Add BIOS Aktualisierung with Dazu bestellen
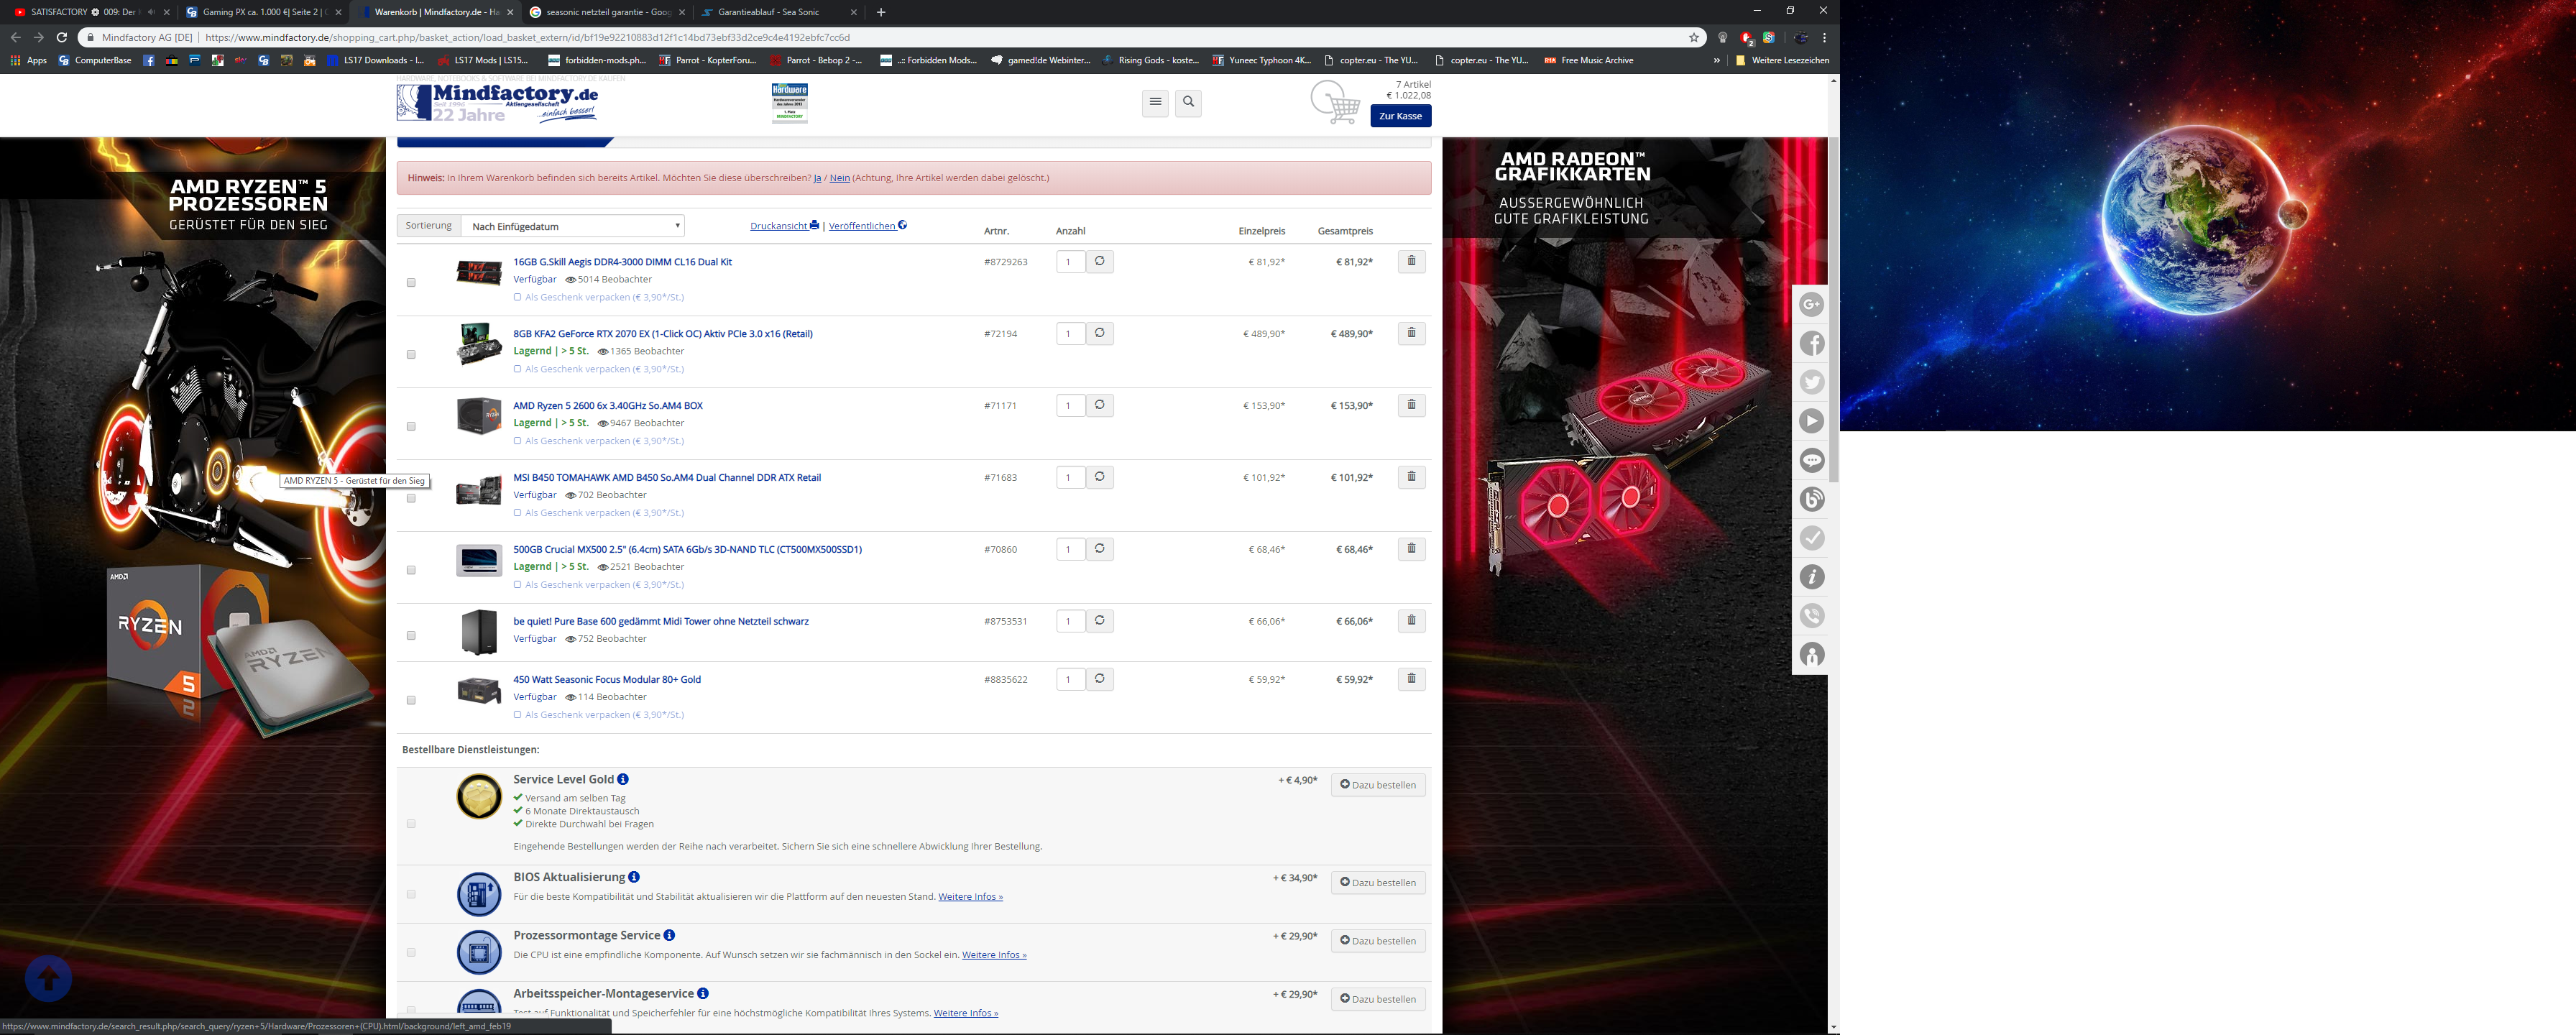Screen dimensions: 2576x1035 point(1378,883)
